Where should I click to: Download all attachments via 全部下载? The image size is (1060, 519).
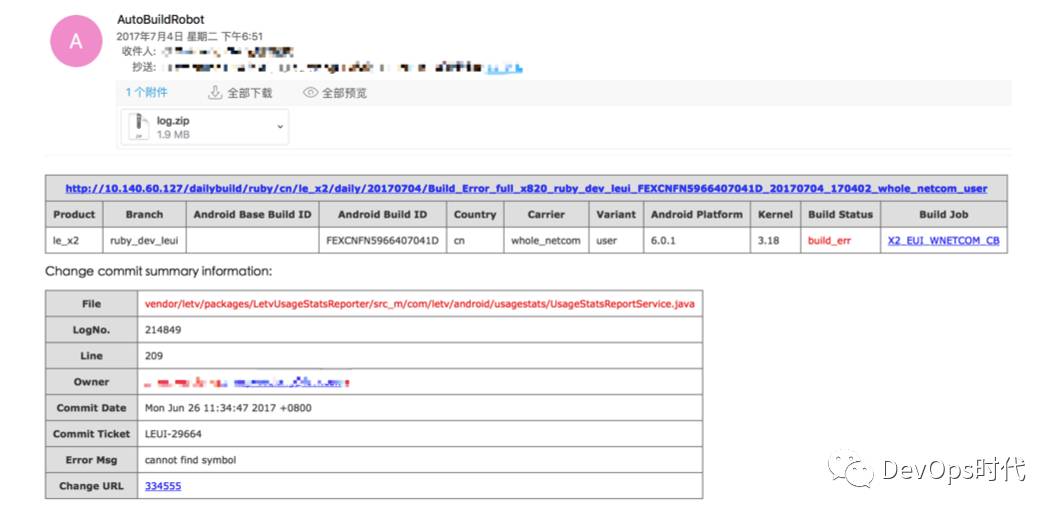click(240, 93)
